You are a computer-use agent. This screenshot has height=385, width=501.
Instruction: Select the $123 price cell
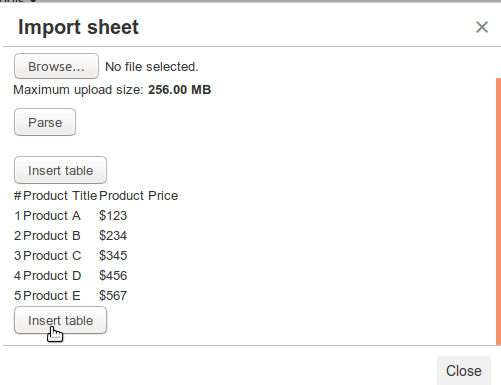[113, 216]
